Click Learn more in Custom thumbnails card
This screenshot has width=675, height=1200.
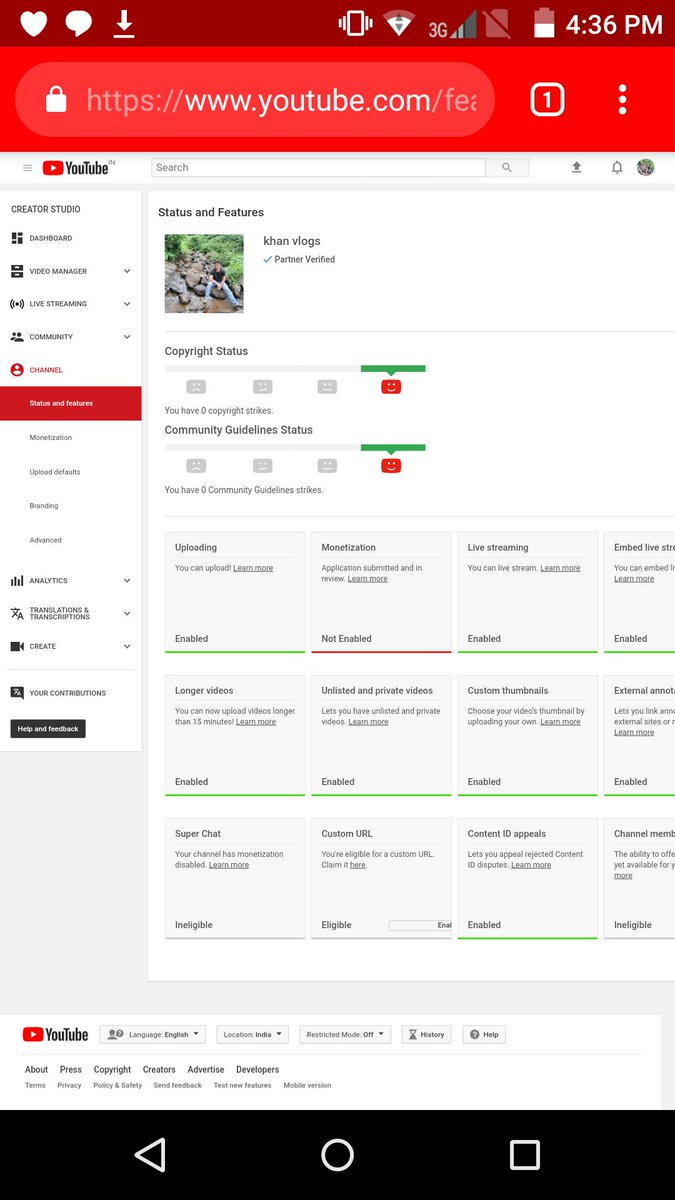point(560,722)
